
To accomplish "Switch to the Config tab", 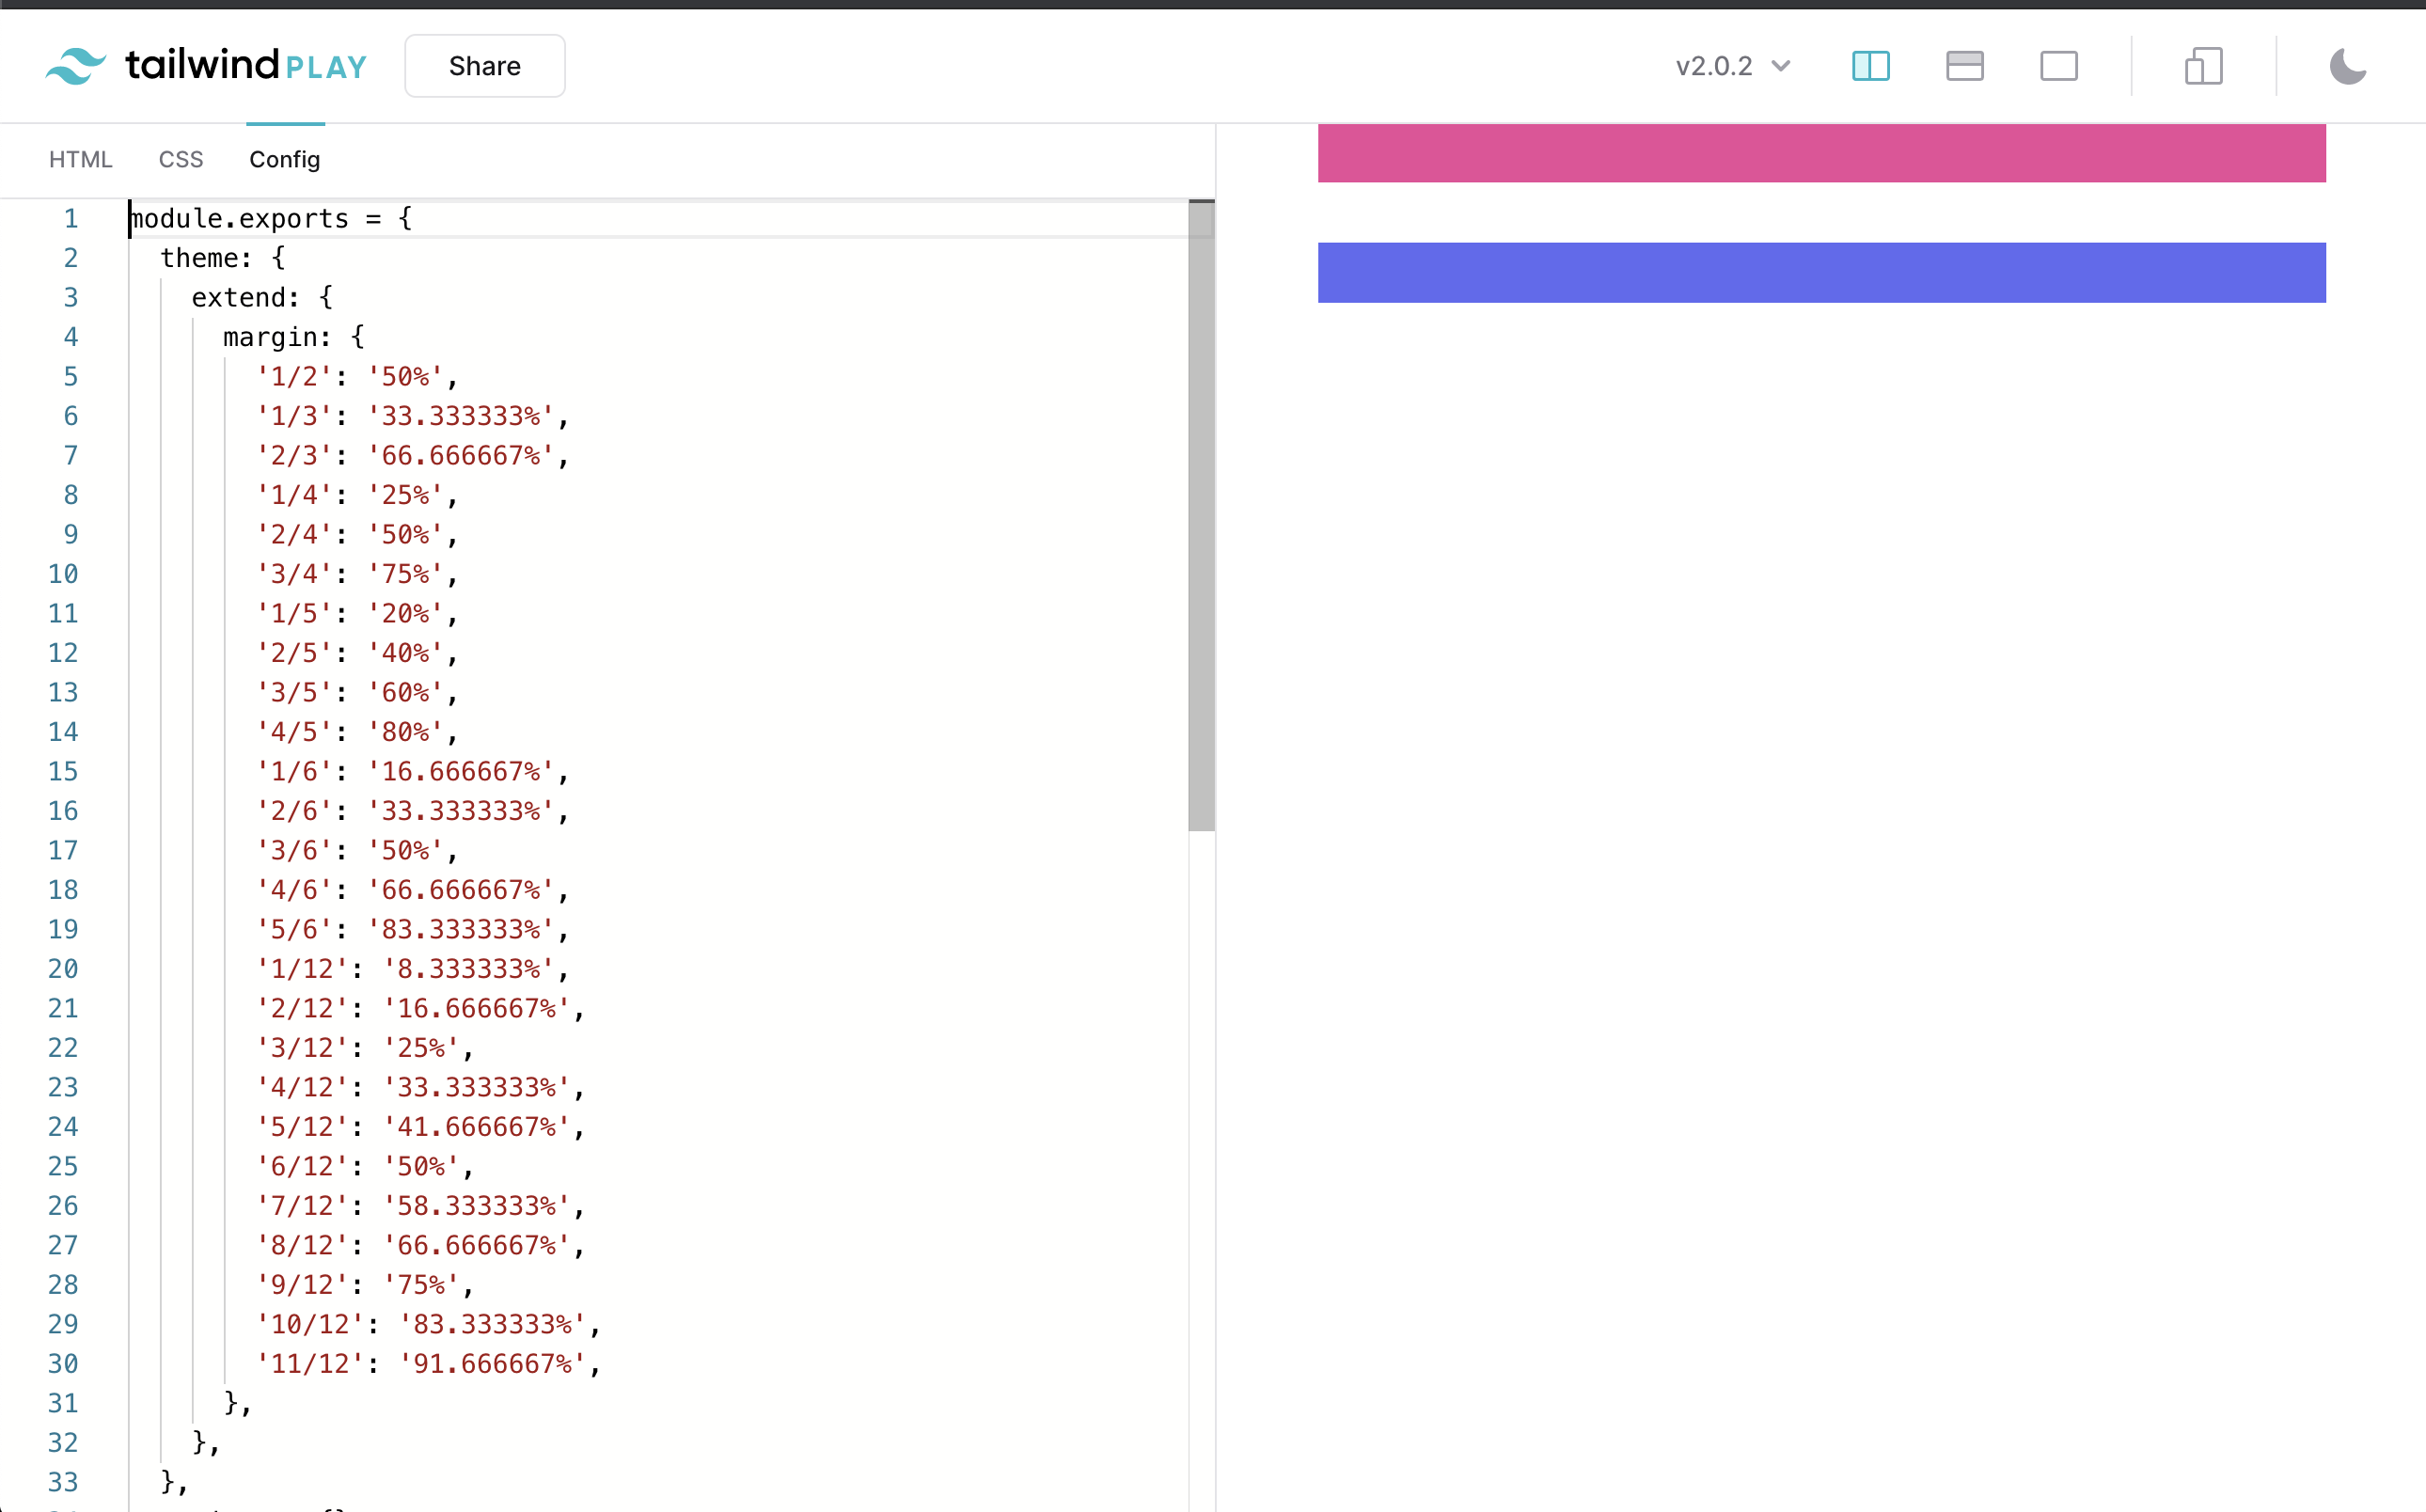I will click(x=285, y=159).
